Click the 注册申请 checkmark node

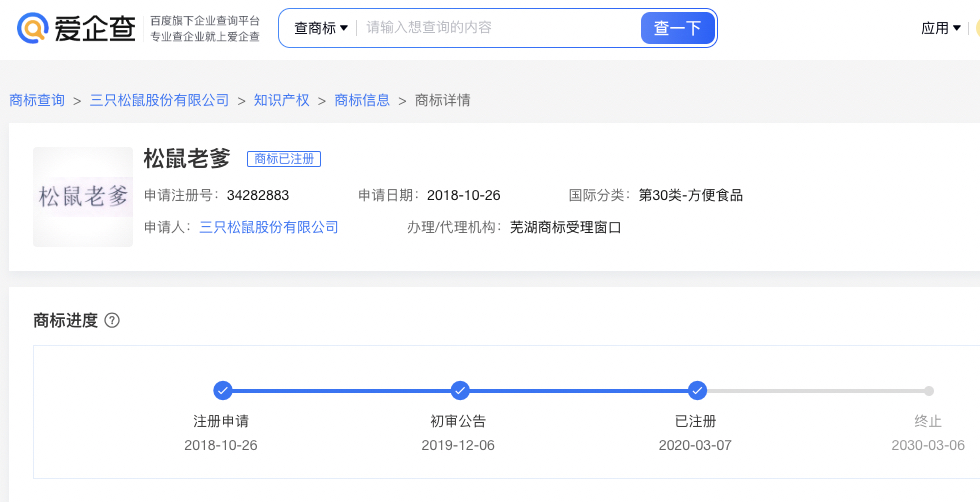223,390
